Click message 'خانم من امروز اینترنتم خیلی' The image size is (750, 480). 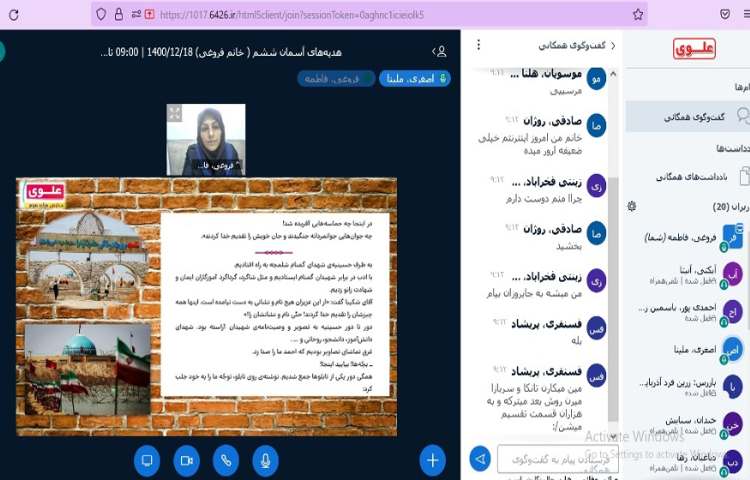[530, 143]
